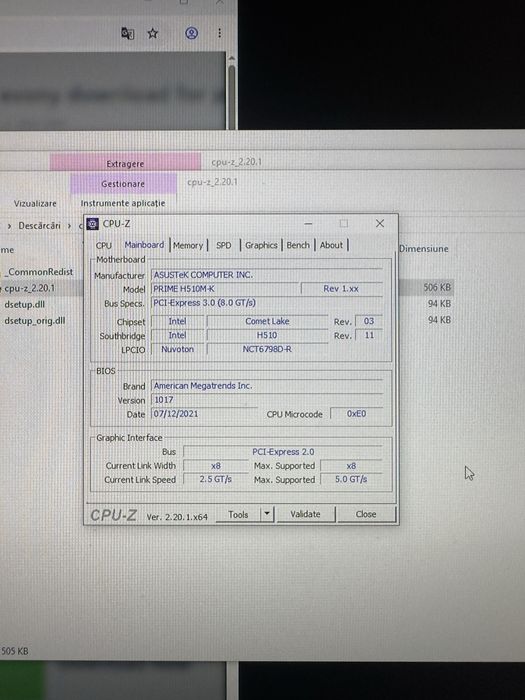Click the Max. Supported 5.0 GT/s value
Viewport: 525px width, 700px height.
(351, 479)
